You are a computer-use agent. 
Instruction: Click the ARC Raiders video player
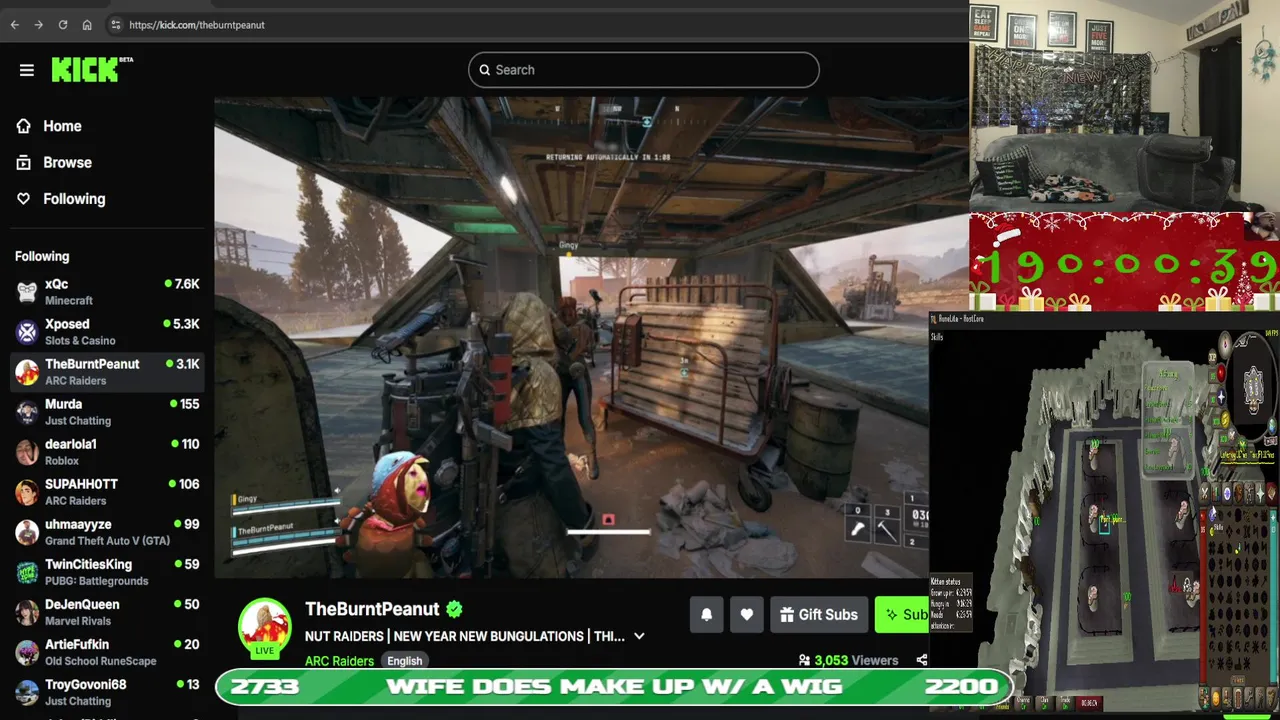pos(571,337)
